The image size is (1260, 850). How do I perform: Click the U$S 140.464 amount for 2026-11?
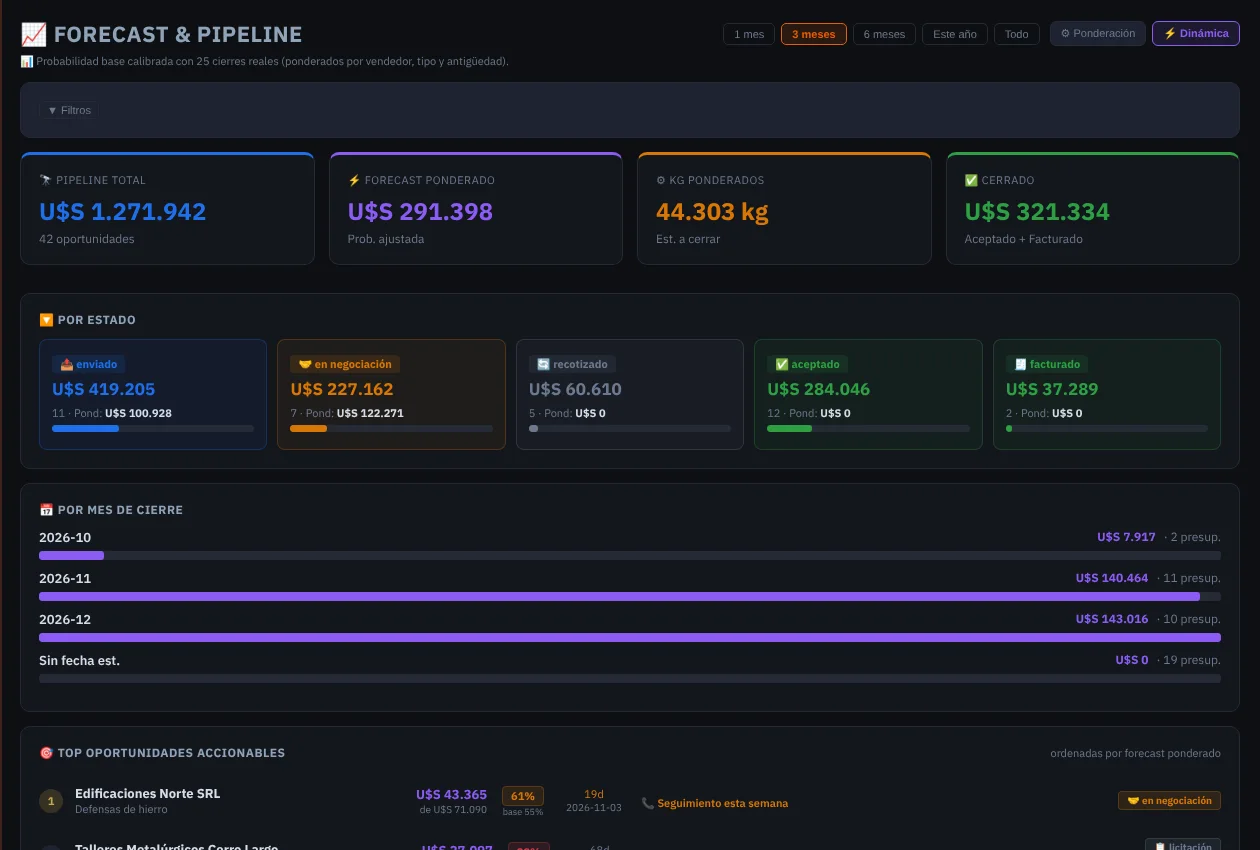1112,578
